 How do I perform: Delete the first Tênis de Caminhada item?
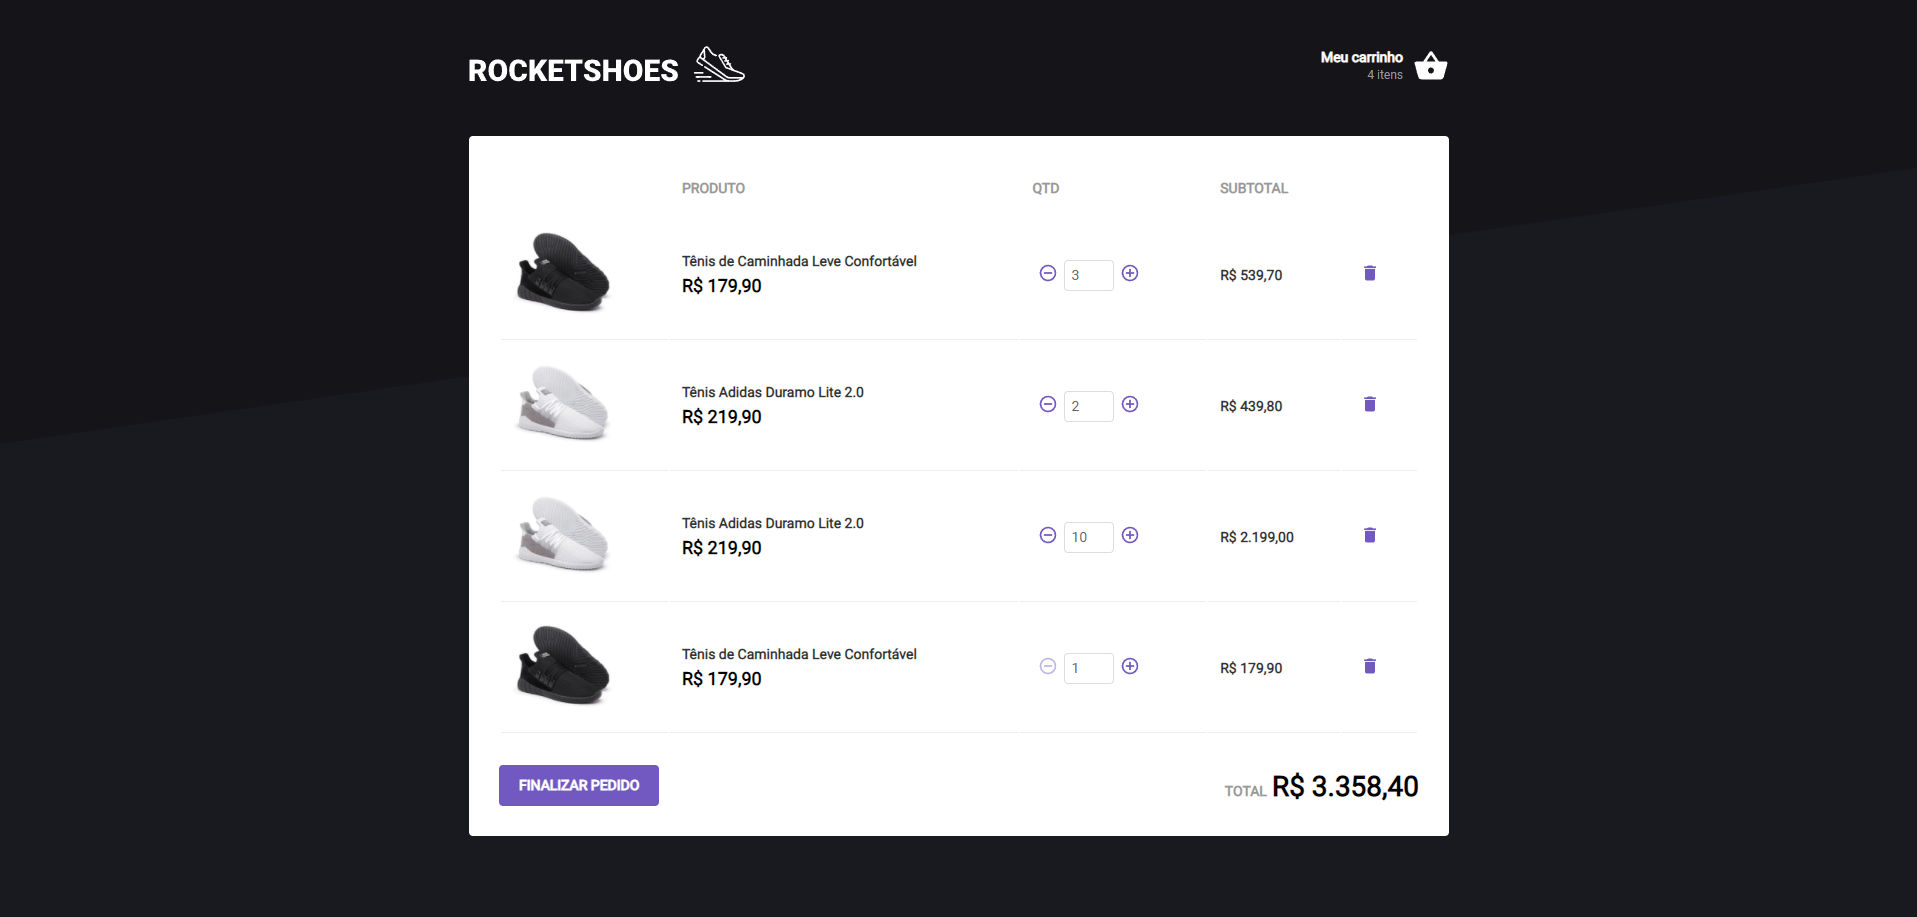pyautogui.click(x=1369, y=273)
